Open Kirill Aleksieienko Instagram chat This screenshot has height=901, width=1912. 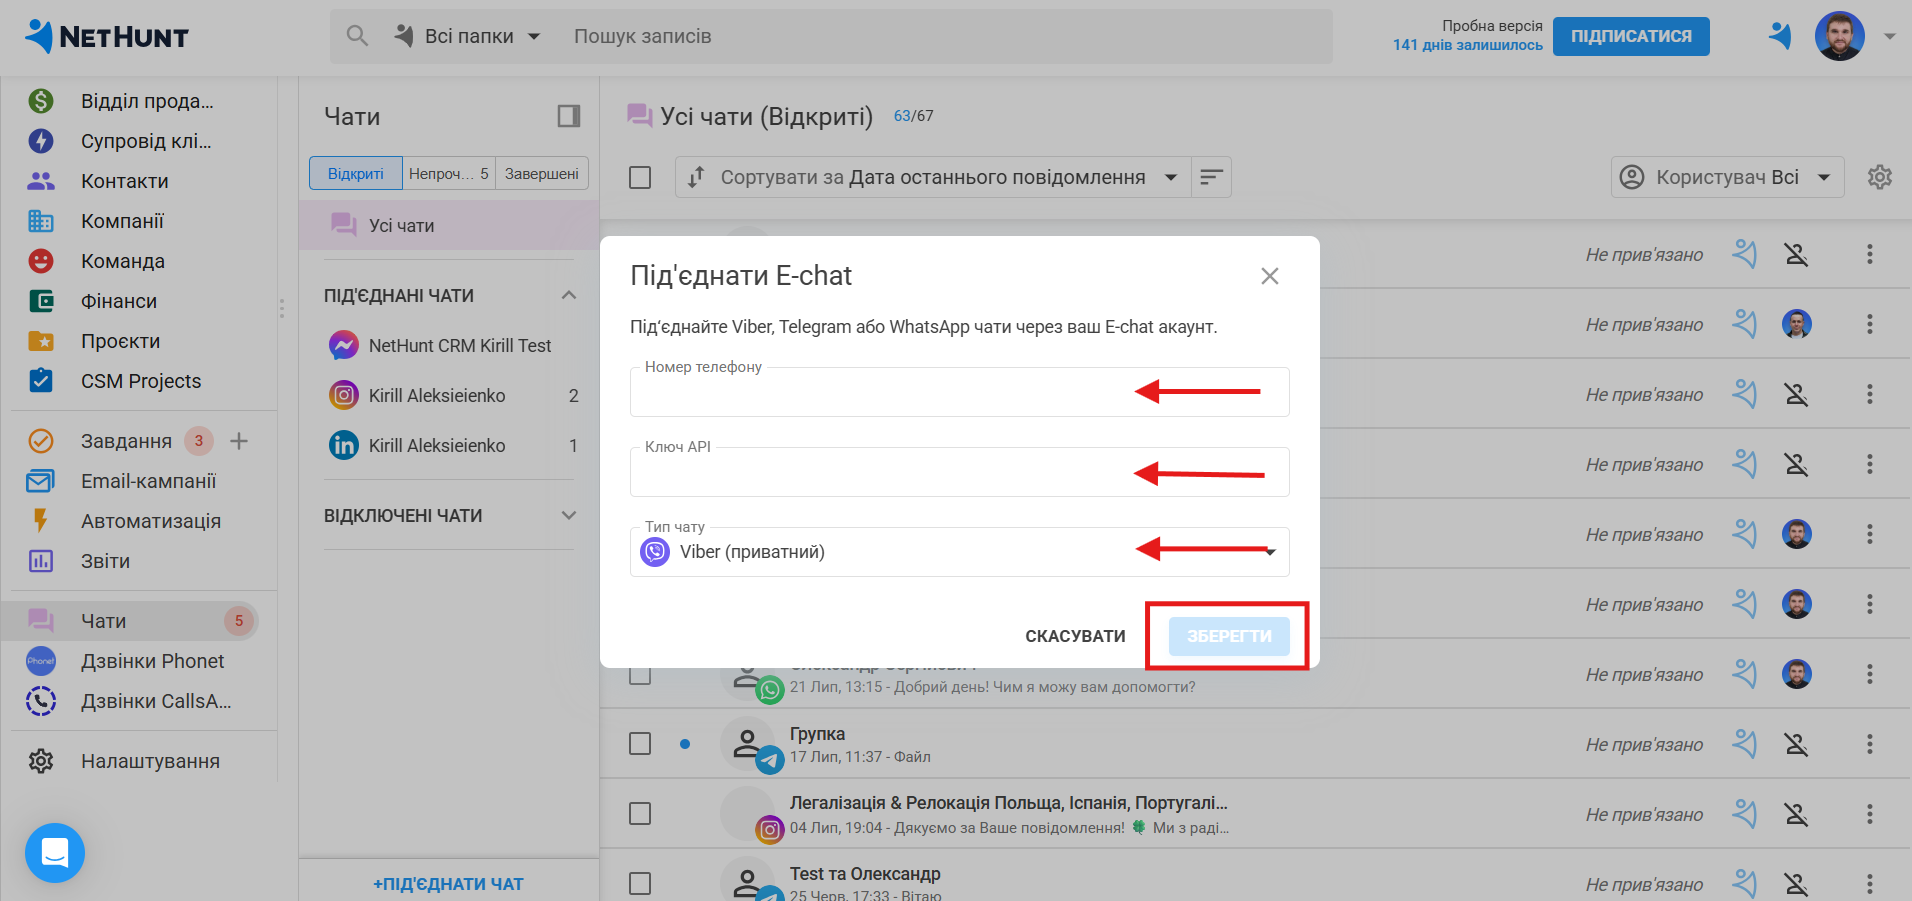pyautogui.click(x=437, y=396)
